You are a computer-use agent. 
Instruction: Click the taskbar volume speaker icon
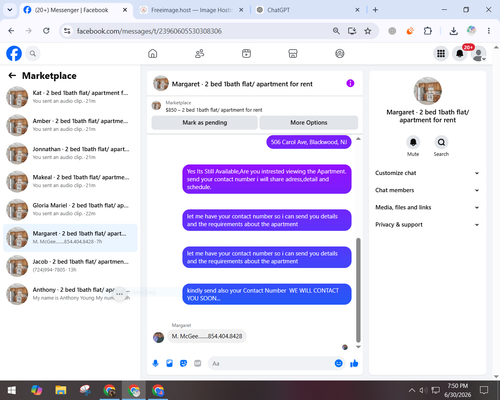(x=423, y=390)
